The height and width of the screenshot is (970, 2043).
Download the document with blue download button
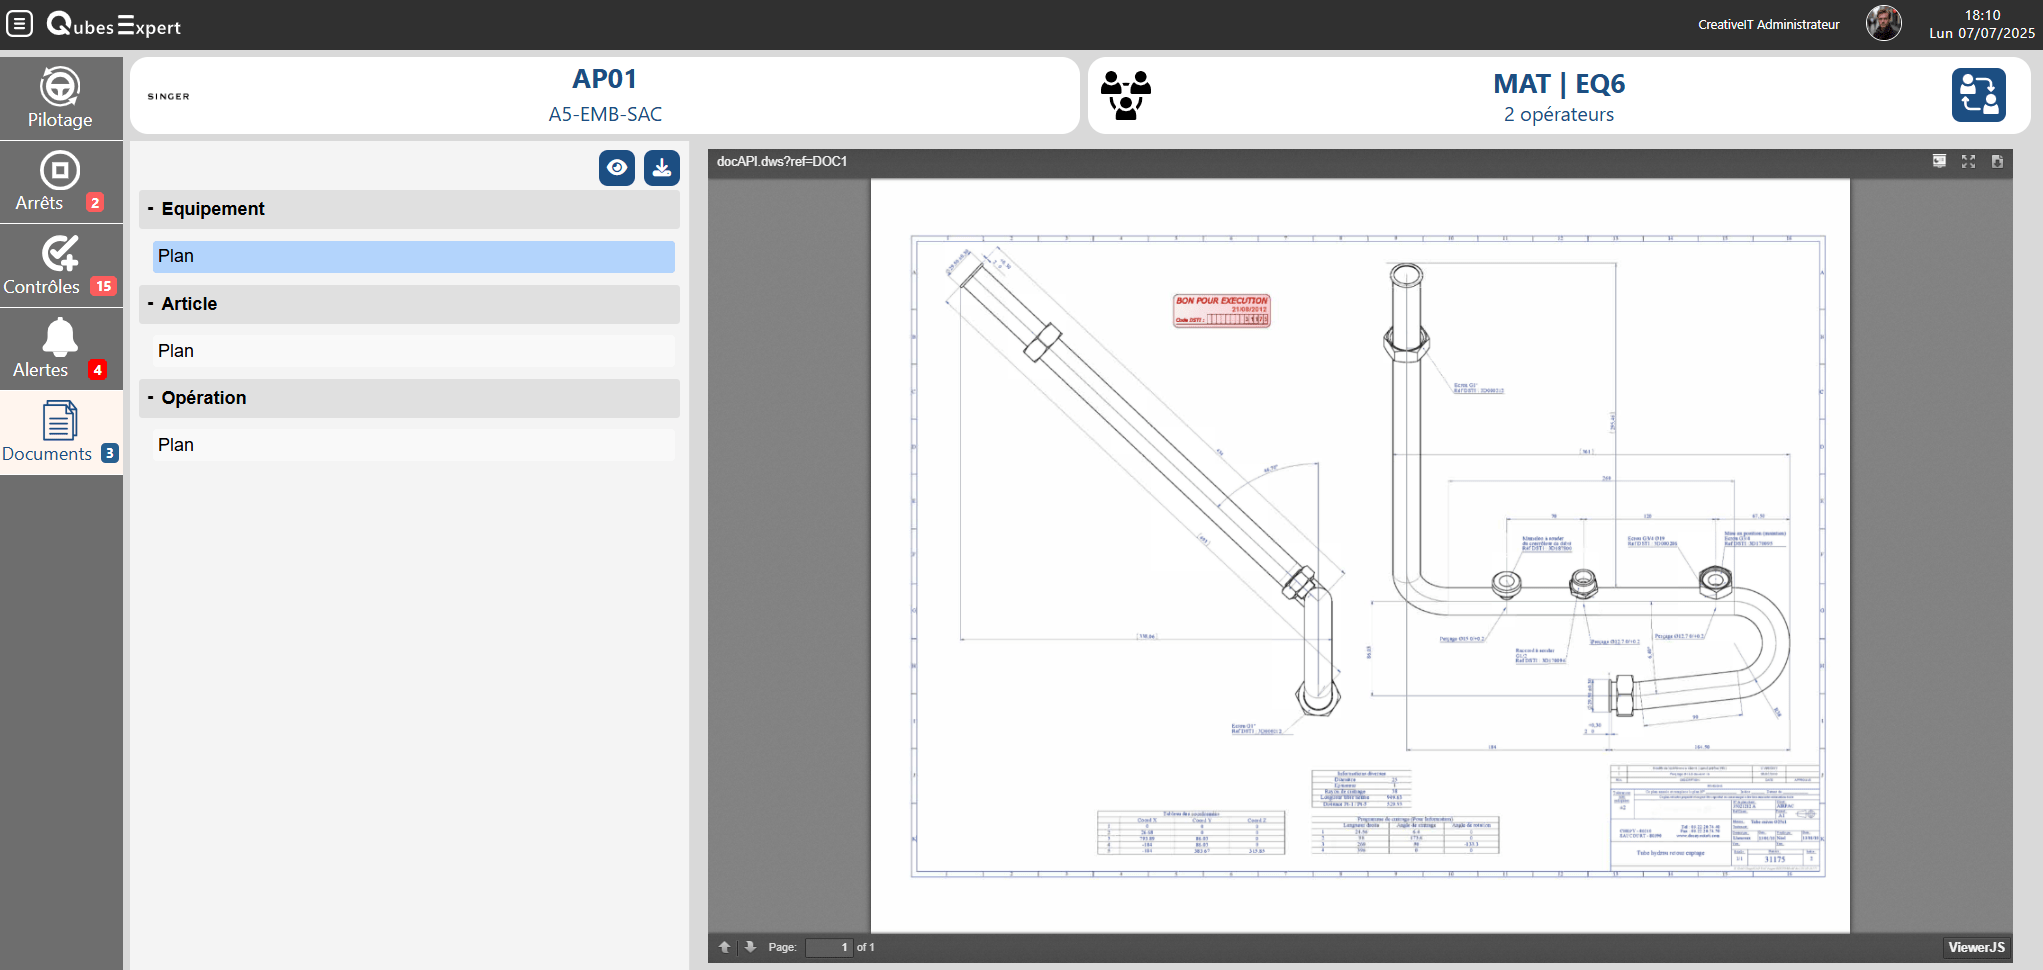click(x=661, y=168)
